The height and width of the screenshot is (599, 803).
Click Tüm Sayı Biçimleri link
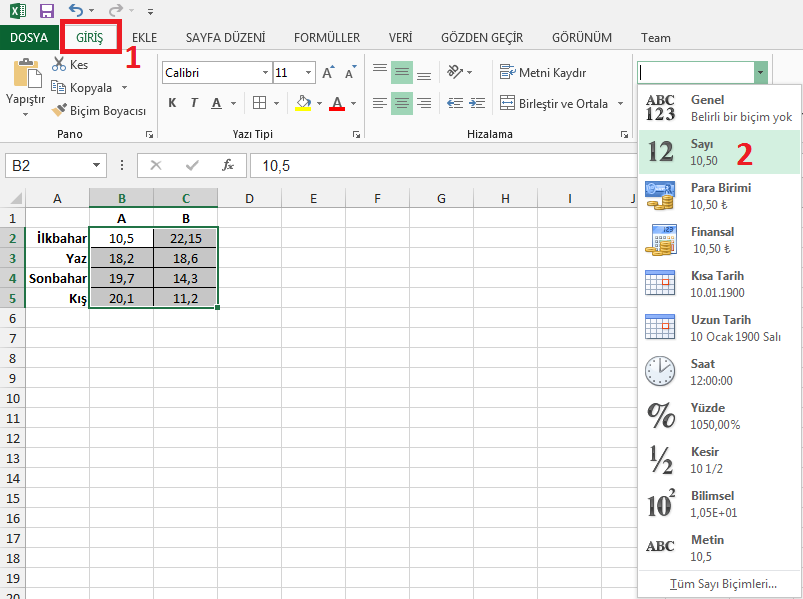pos(723,583)
